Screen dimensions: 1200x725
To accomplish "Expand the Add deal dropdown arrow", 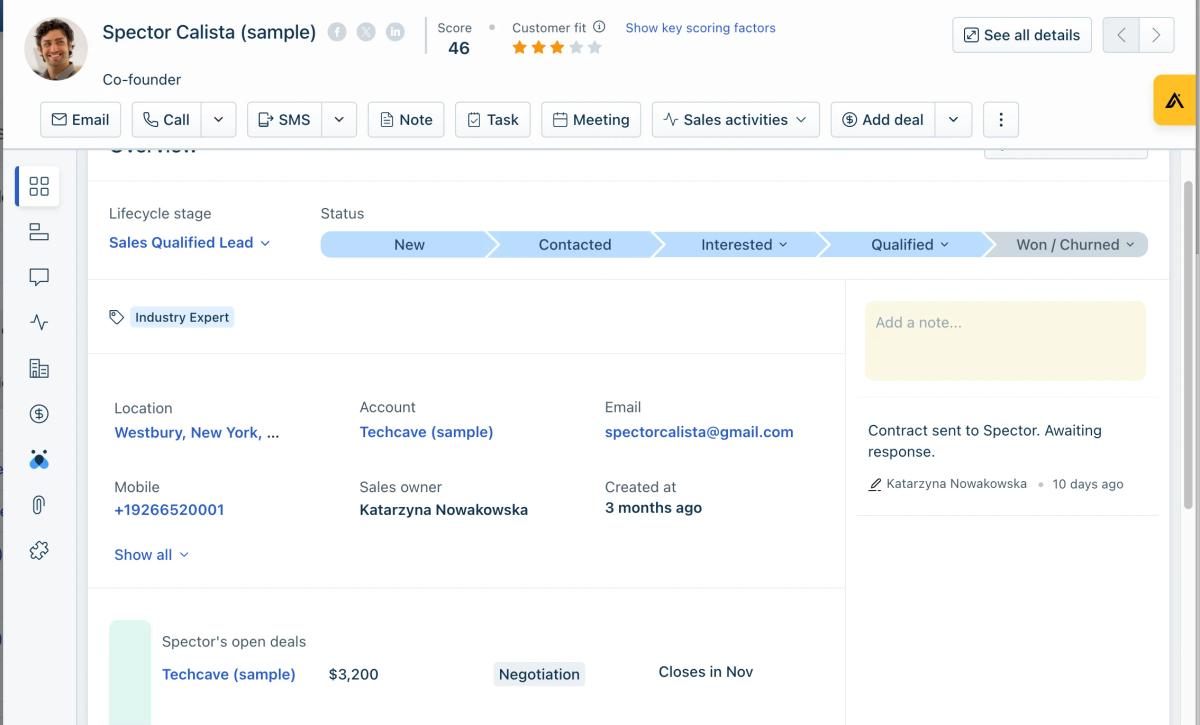I will (x=953, y=120).
